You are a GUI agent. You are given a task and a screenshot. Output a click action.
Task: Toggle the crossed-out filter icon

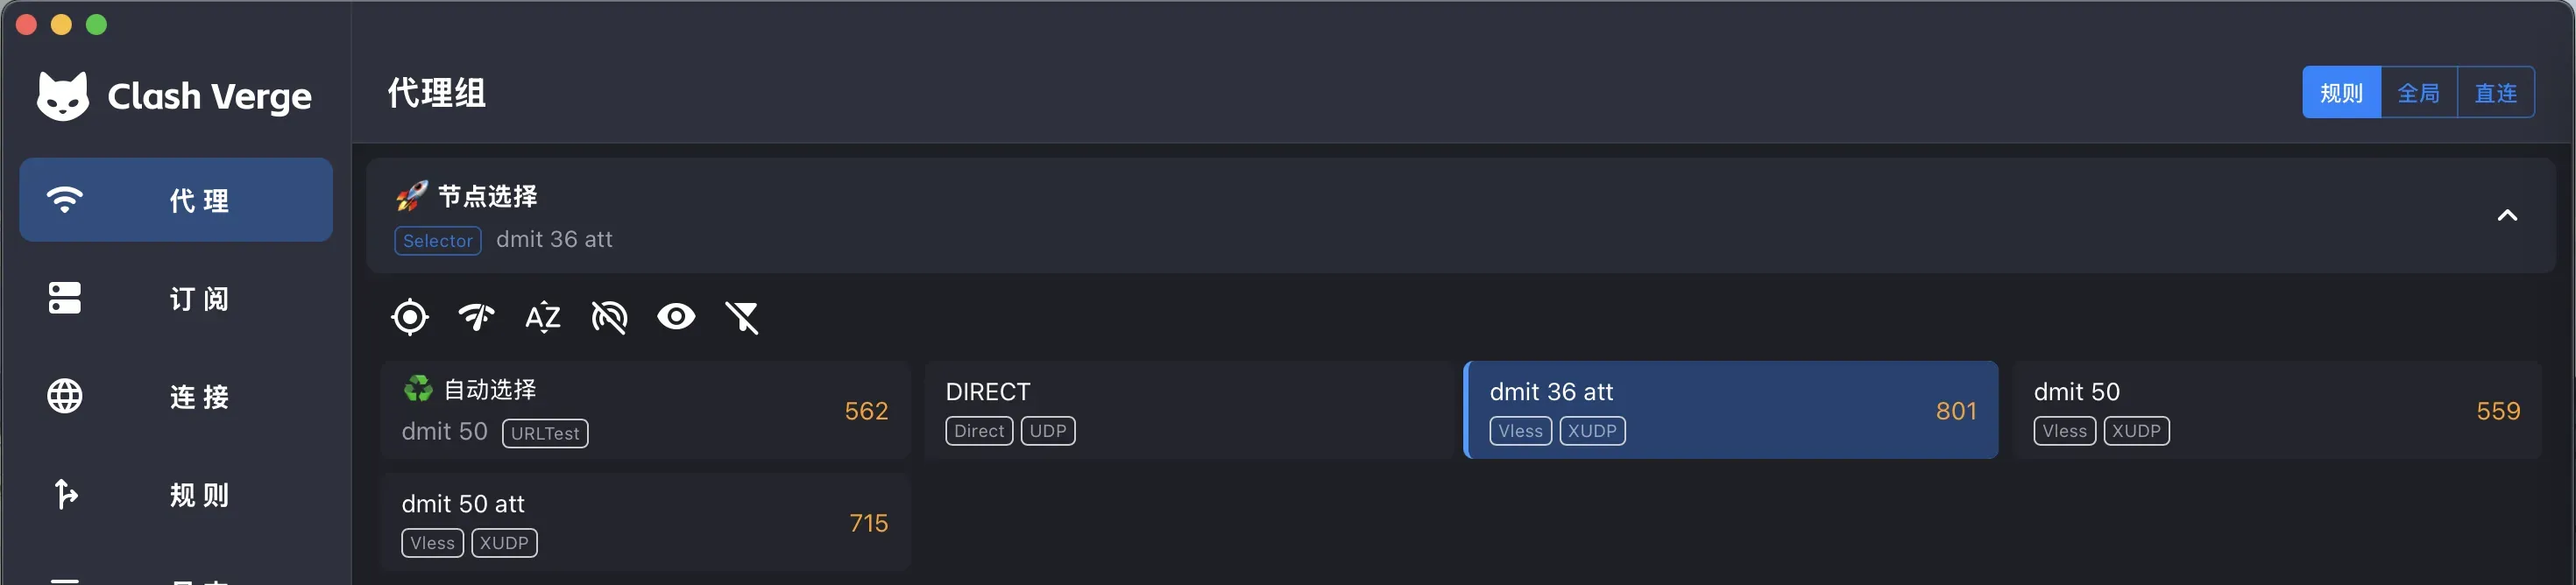(x=742, y=317)
